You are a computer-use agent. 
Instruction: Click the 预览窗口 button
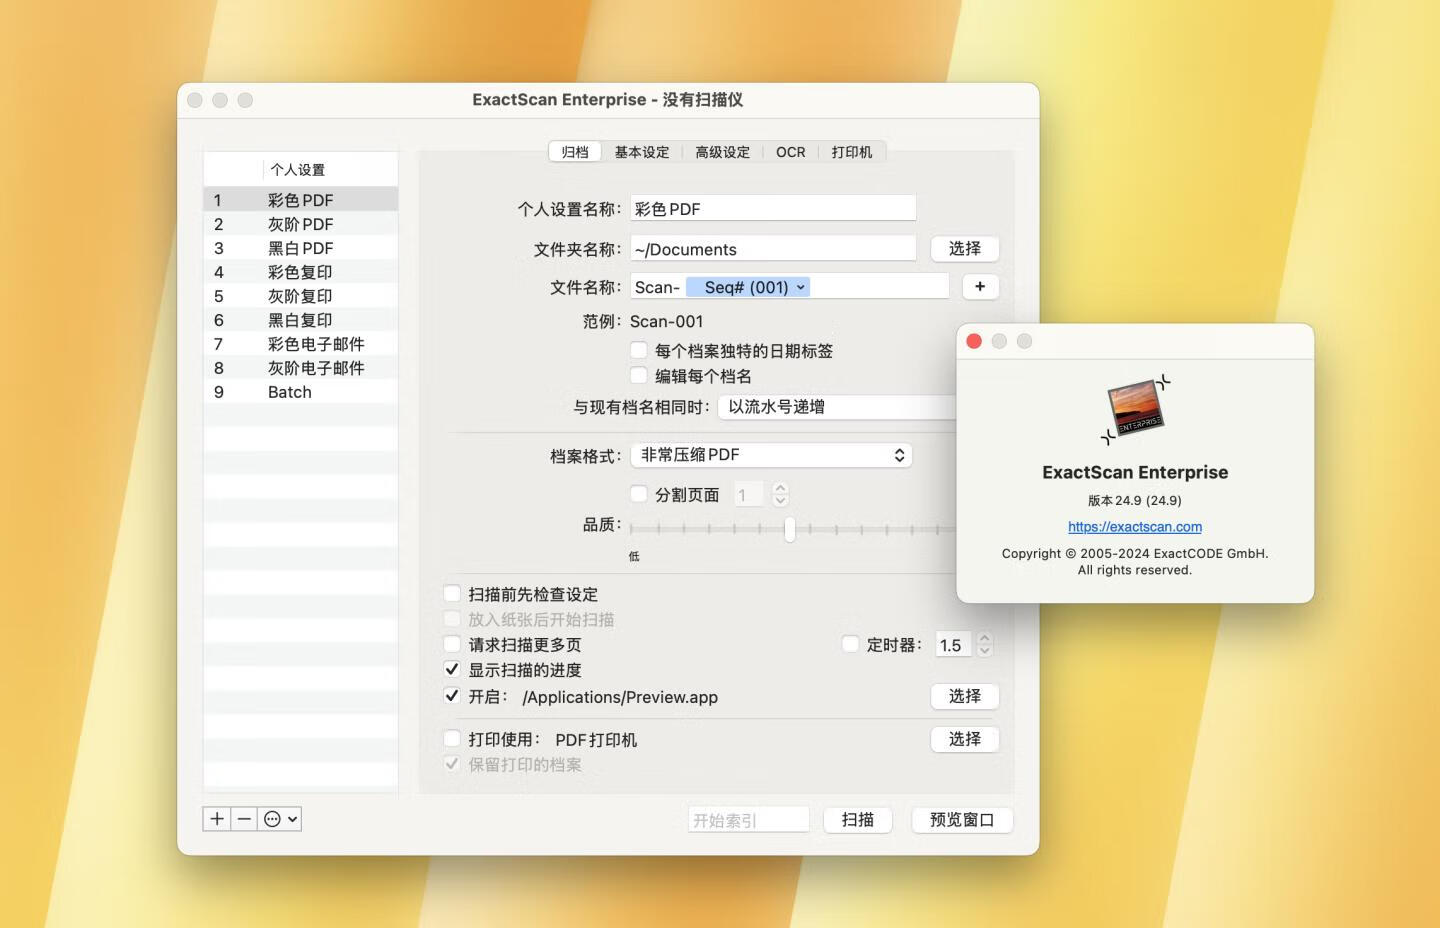pyautogui.click(x=962, y=820)
